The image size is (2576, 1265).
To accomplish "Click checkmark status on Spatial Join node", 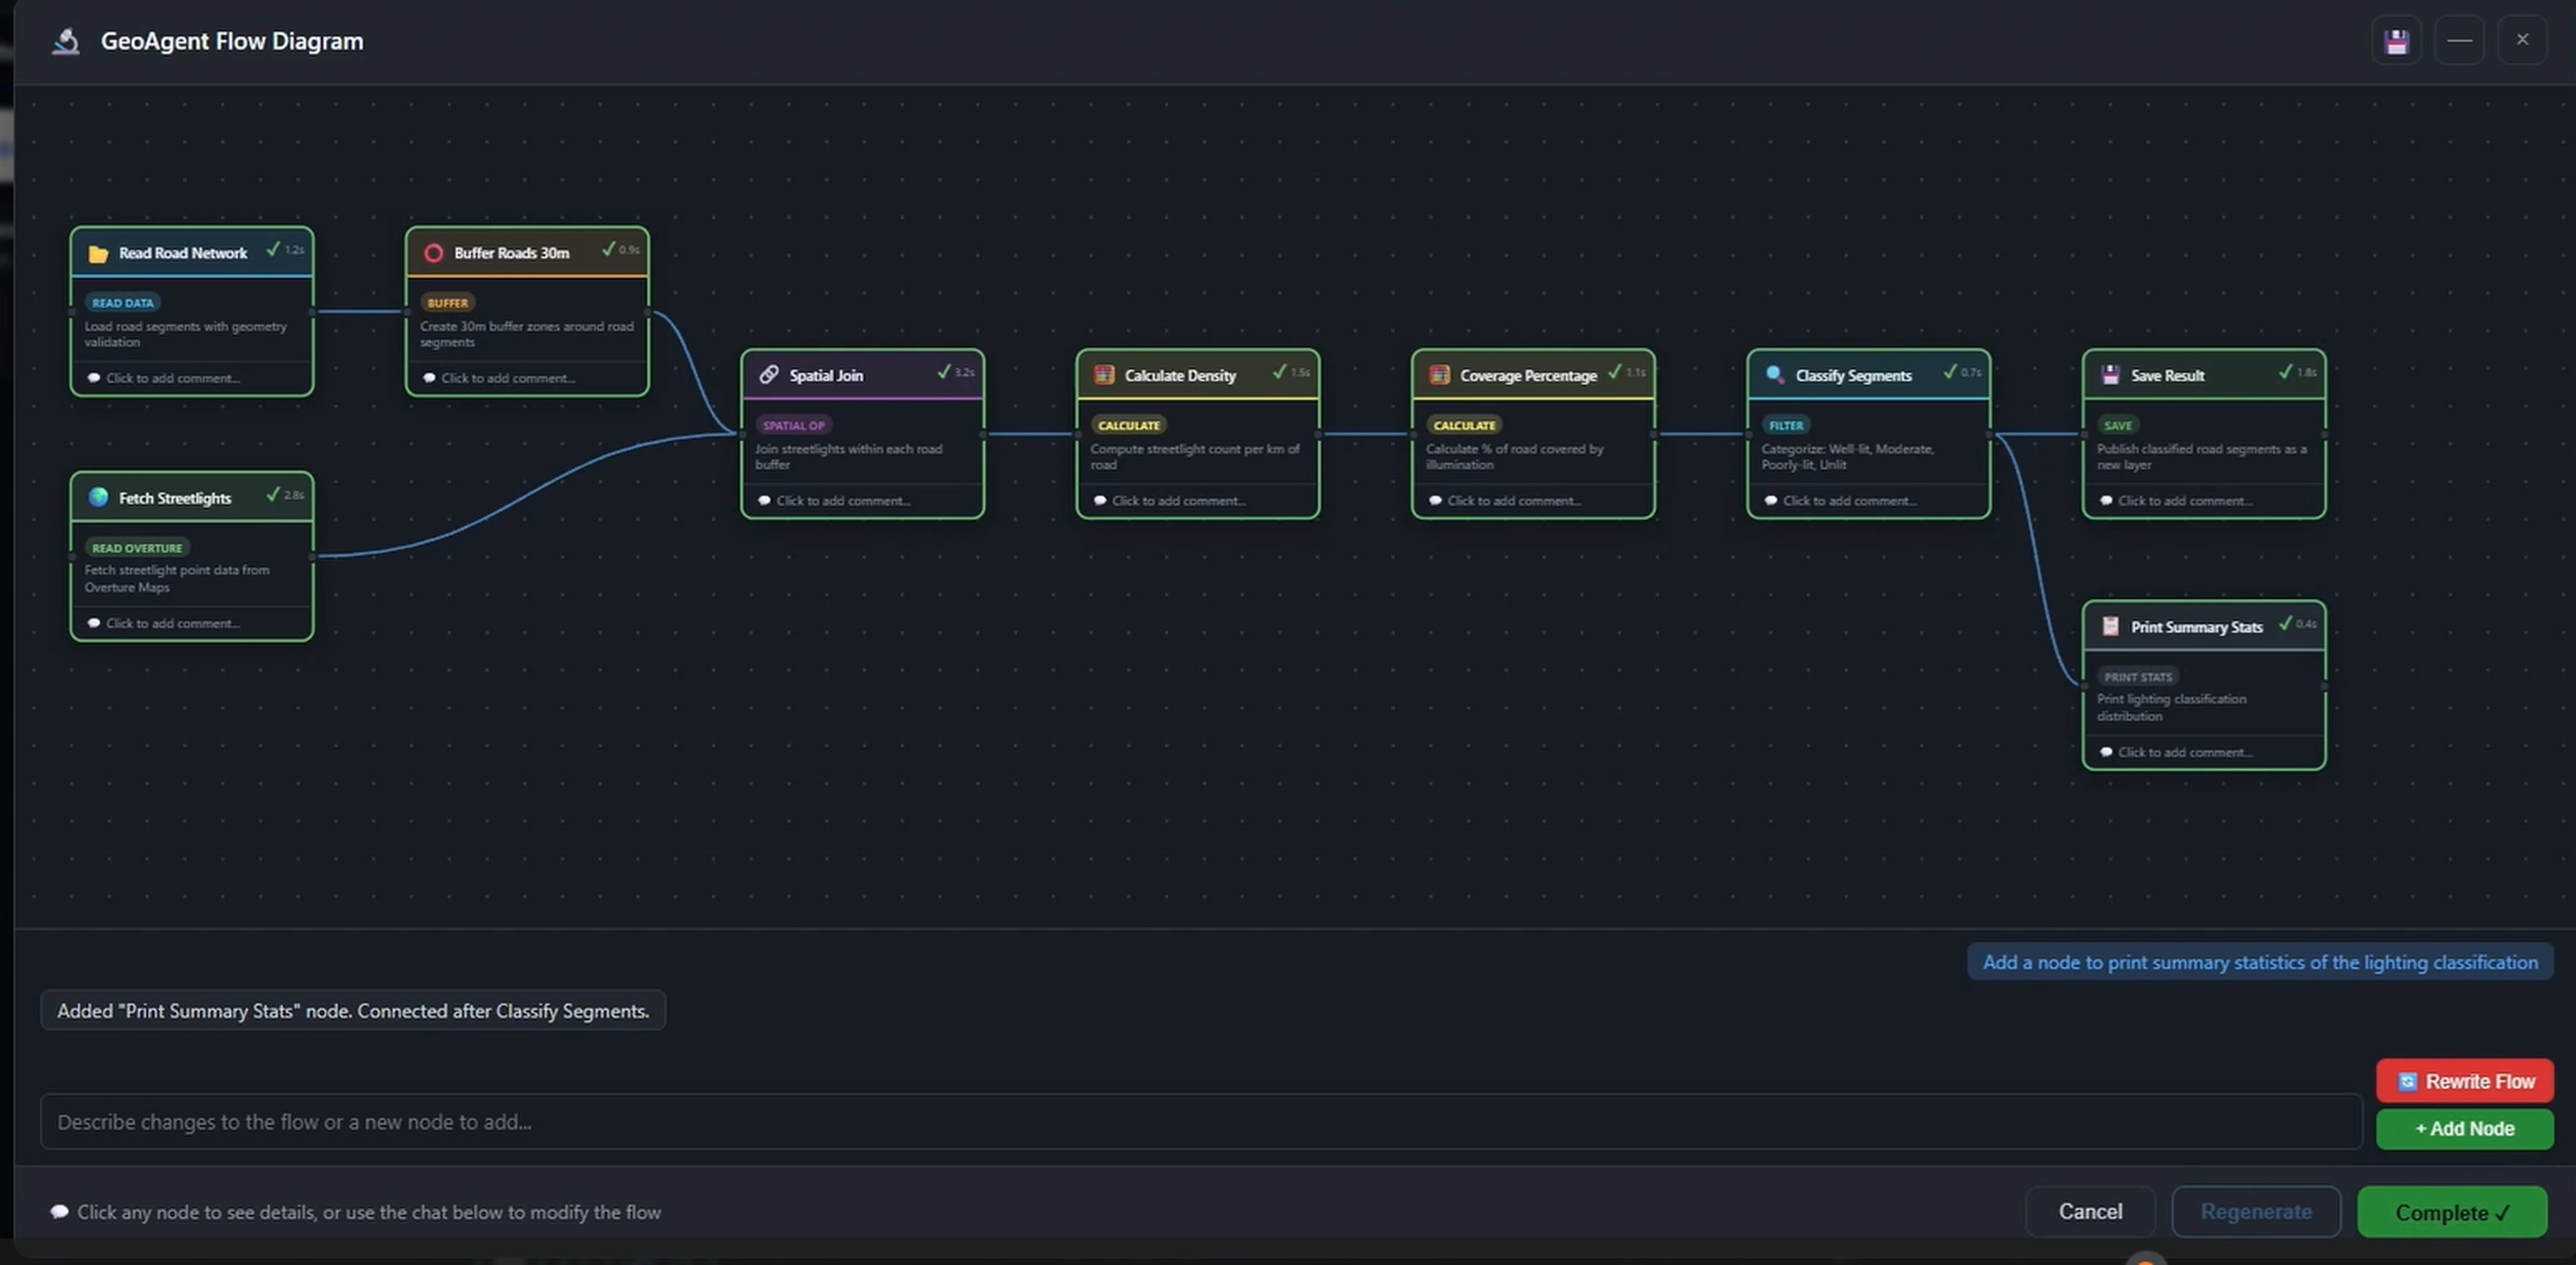I will [943, 372].
